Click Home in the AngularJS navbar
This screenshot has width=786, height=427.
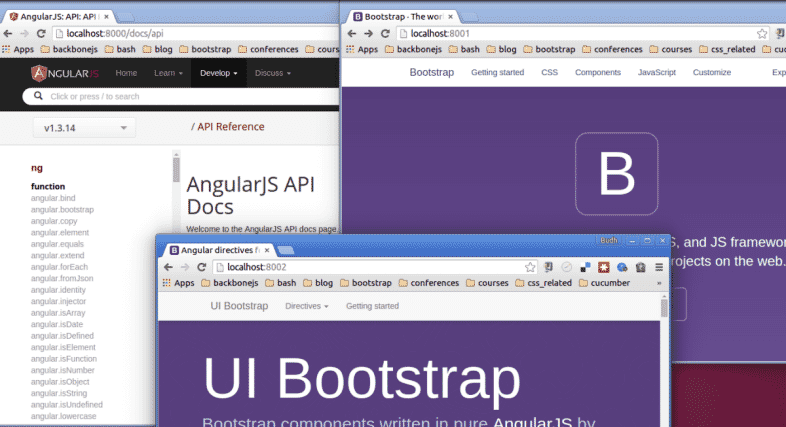click(126, 73)
